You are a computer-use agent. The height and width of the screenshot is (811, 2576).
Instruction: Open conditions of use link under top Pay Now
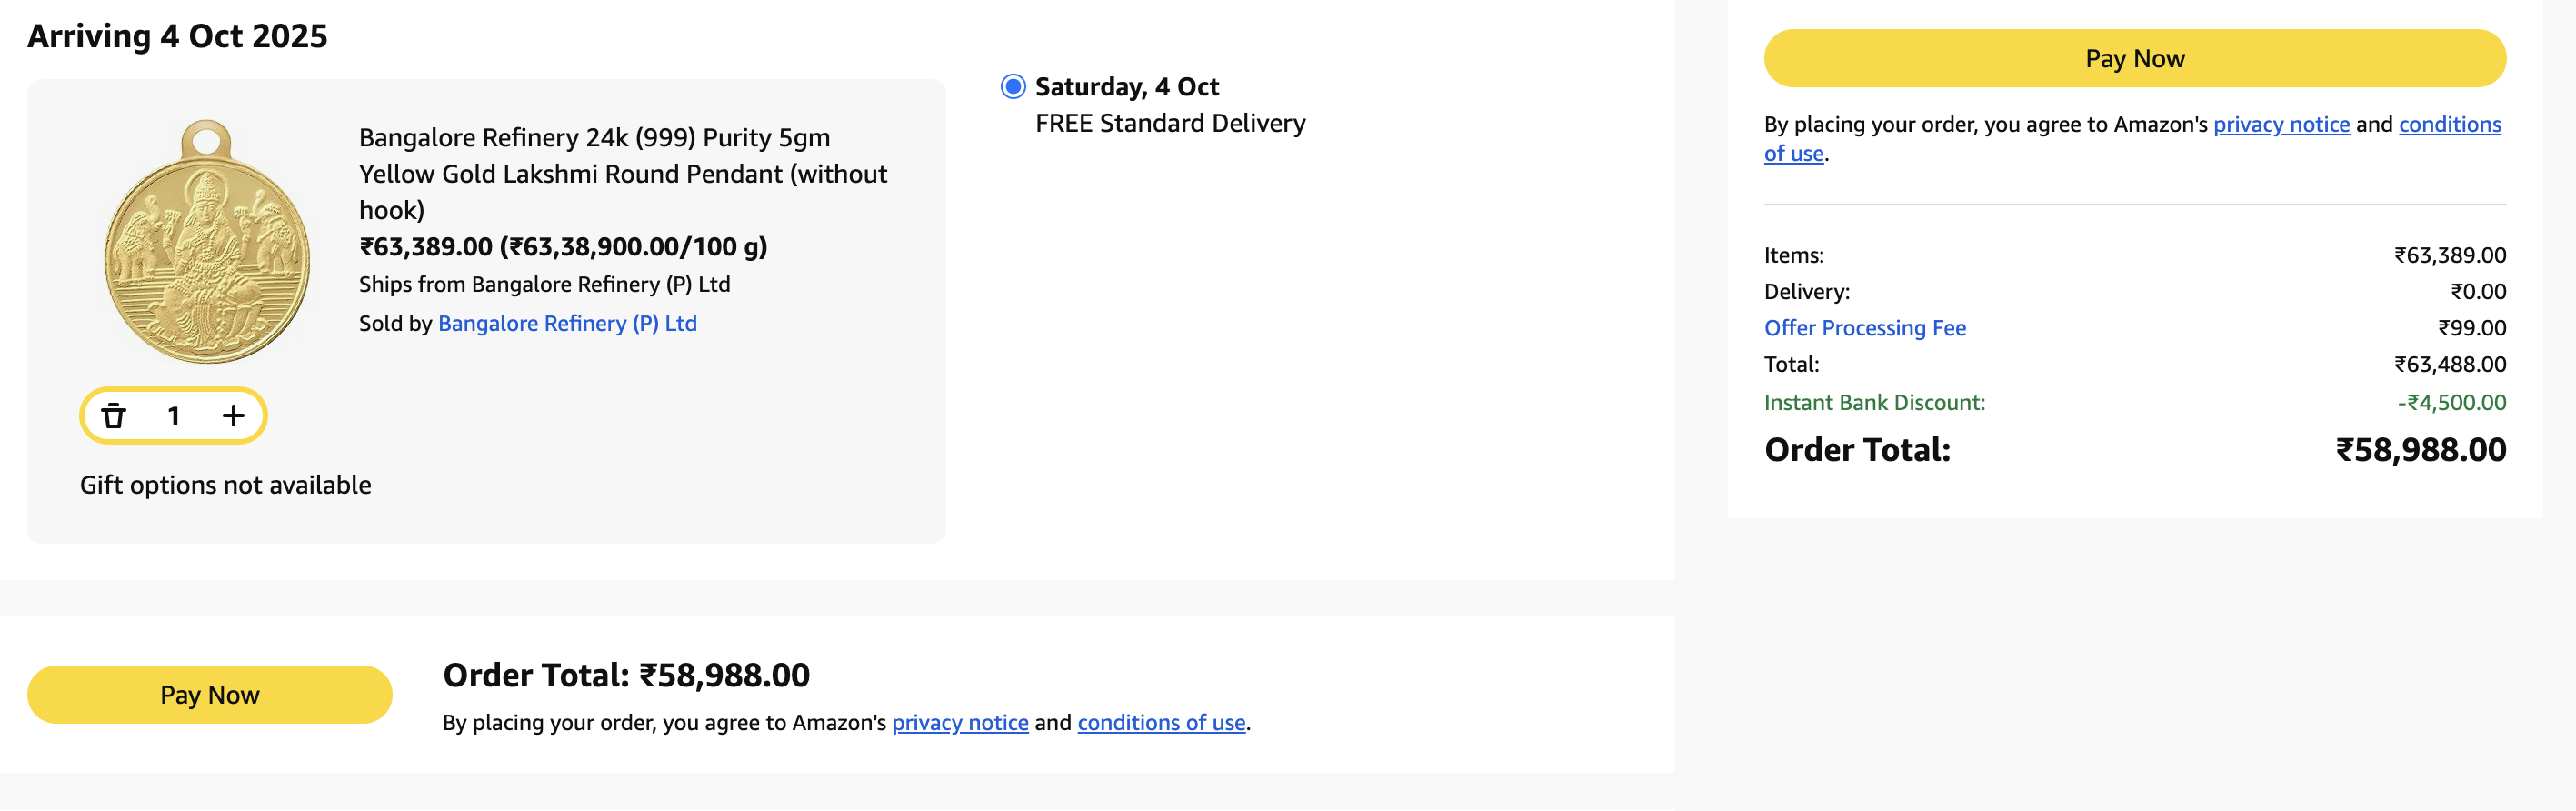2448,125
